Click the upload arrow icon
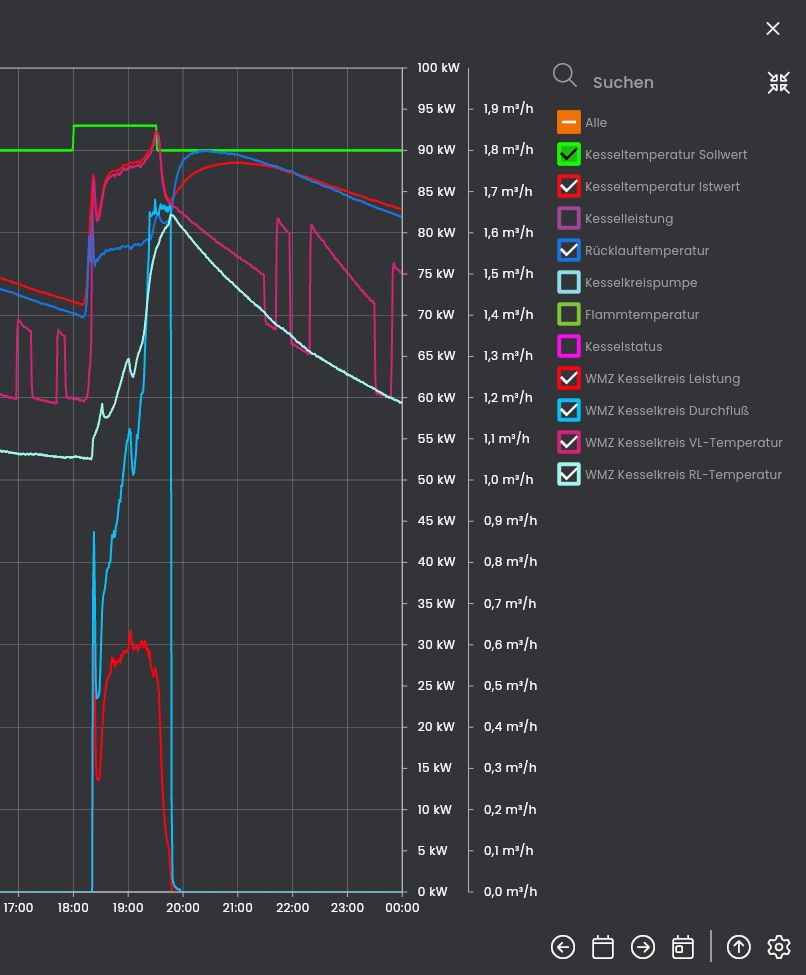Image resolution: width=806 pixels, height=975 pixels. (x=739, y=947)
